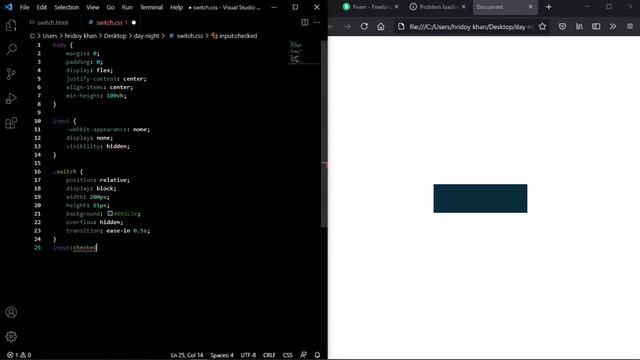Open a new Firefox tab
The height and width of the screenshot is (360, 640).
click(549, 7)
